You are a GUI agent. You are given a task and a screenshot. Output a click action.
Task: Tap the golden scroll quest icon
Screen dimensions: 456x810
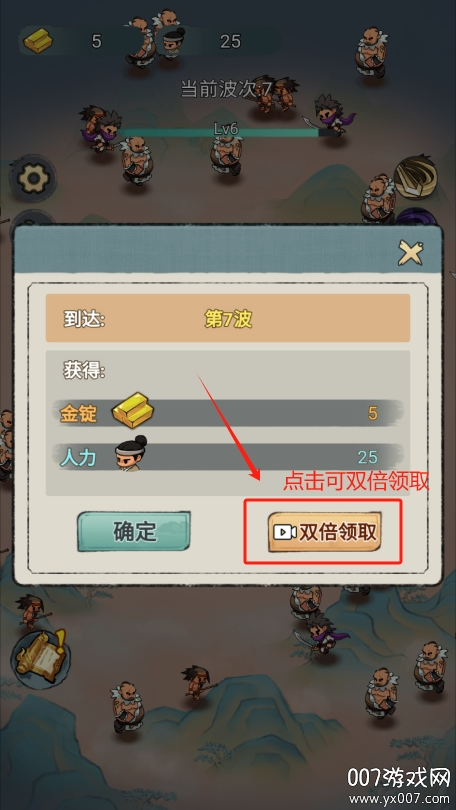(x=40, y=653)
